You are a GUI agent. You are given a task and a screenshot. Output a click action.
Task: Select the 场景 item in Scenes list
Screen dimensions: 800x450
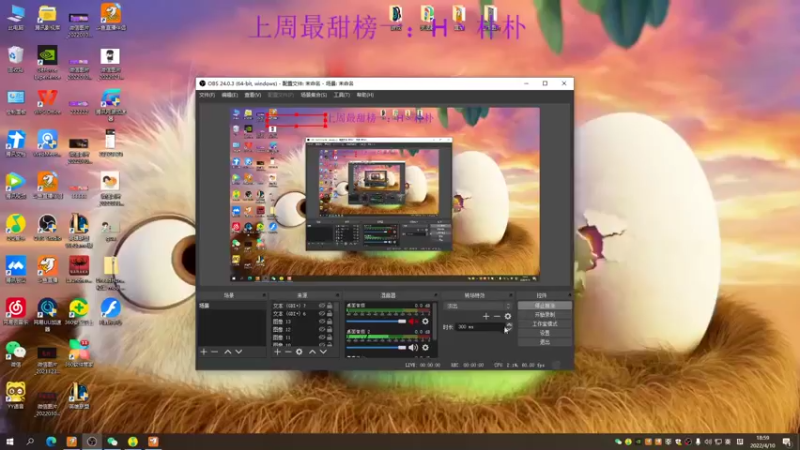coord(232,306)
